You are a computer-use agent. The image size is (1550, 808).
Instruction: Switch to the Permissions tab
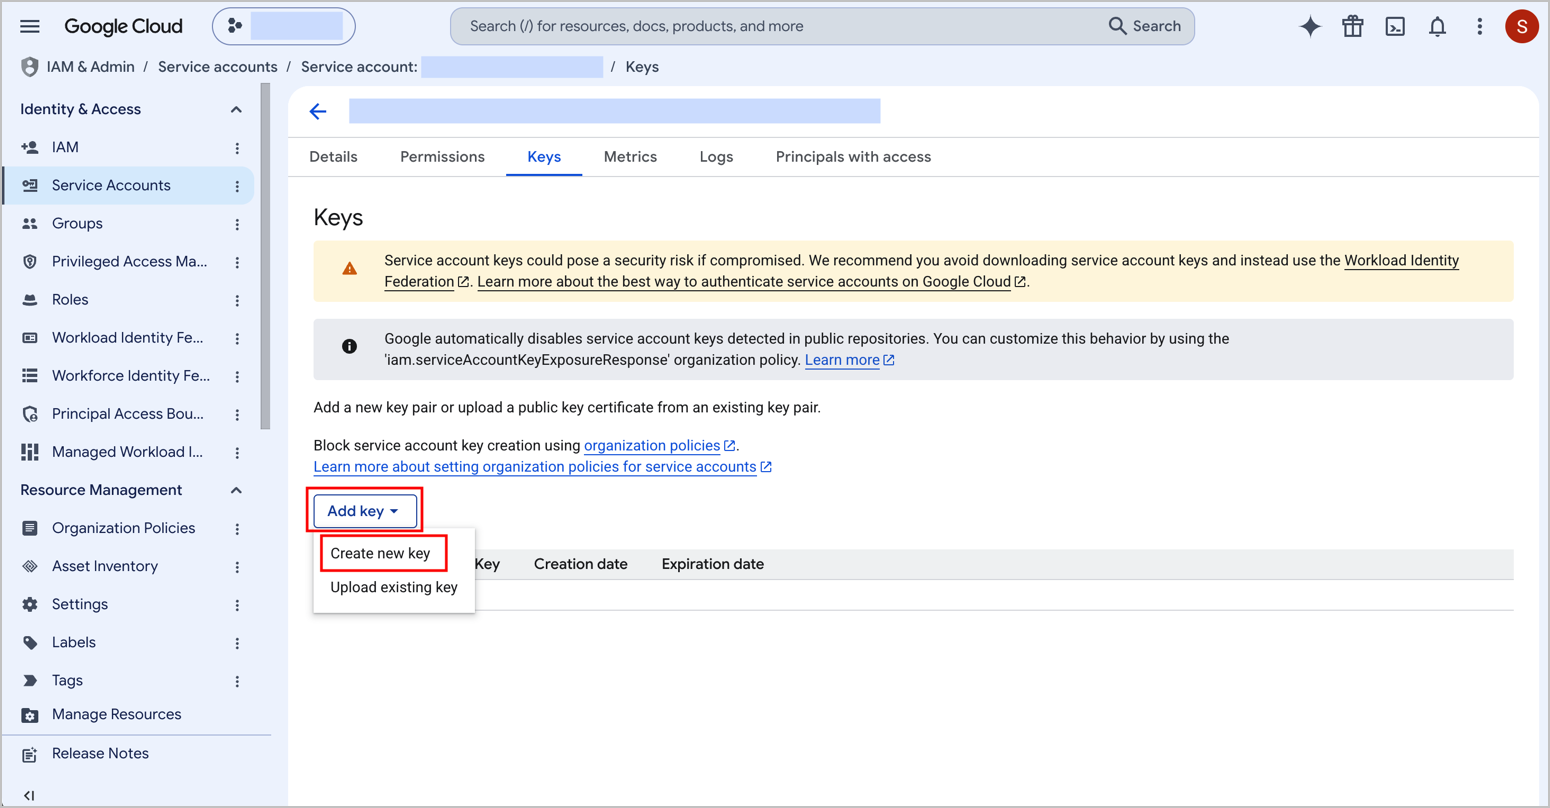pyautogui.click(x=442, y=157)
